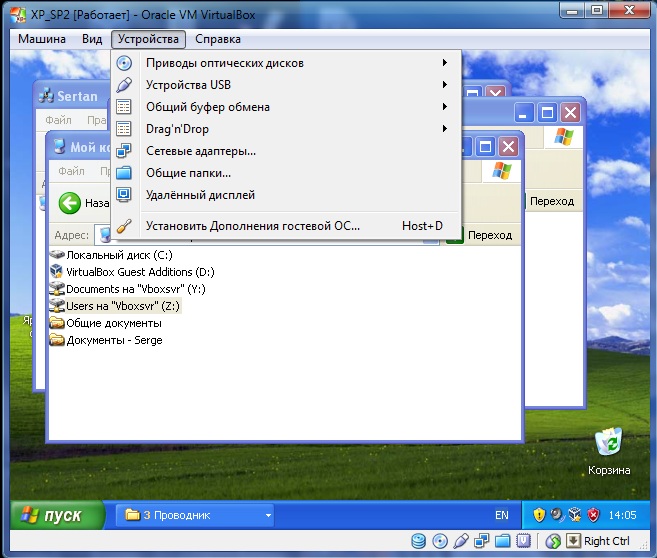
Task: Expand arrow for Drag'n'Drop
Action: [x=445, y=128]
